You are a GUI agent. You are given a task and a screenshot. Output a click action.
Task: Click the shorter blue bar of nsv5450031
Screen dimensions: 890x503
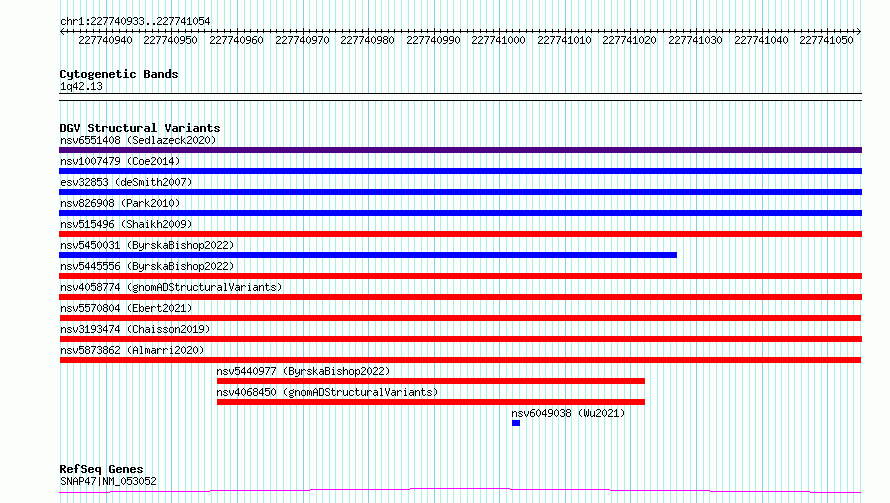368,255
